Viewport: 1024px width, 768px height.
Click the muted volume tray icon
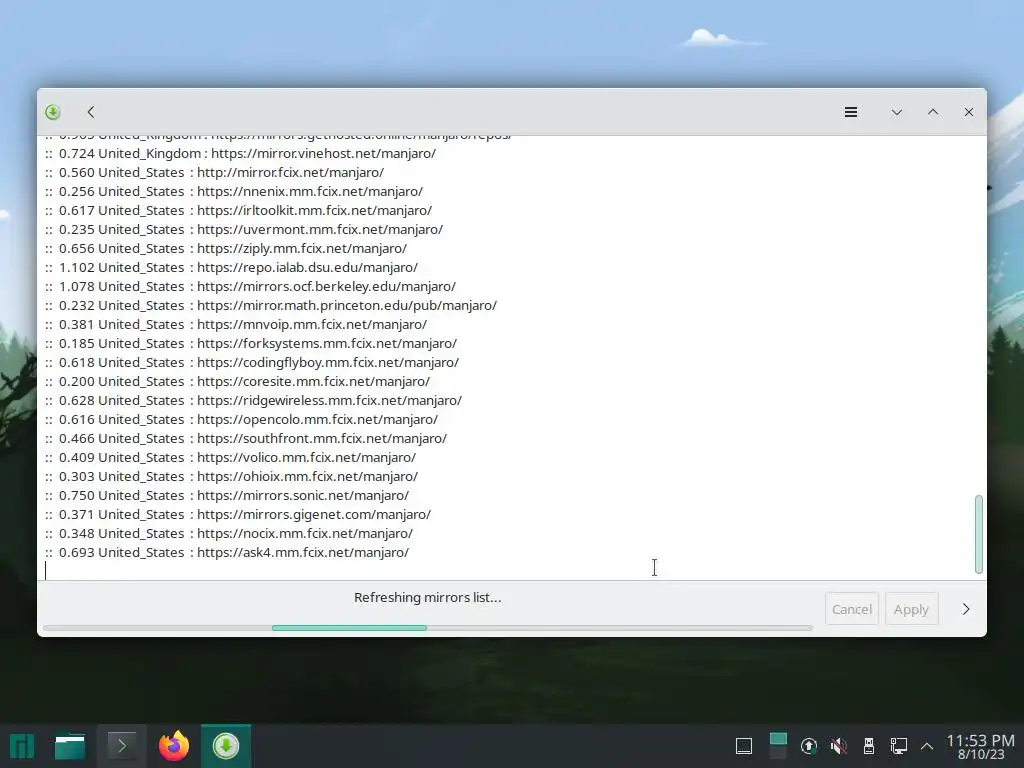click(839, 746)
